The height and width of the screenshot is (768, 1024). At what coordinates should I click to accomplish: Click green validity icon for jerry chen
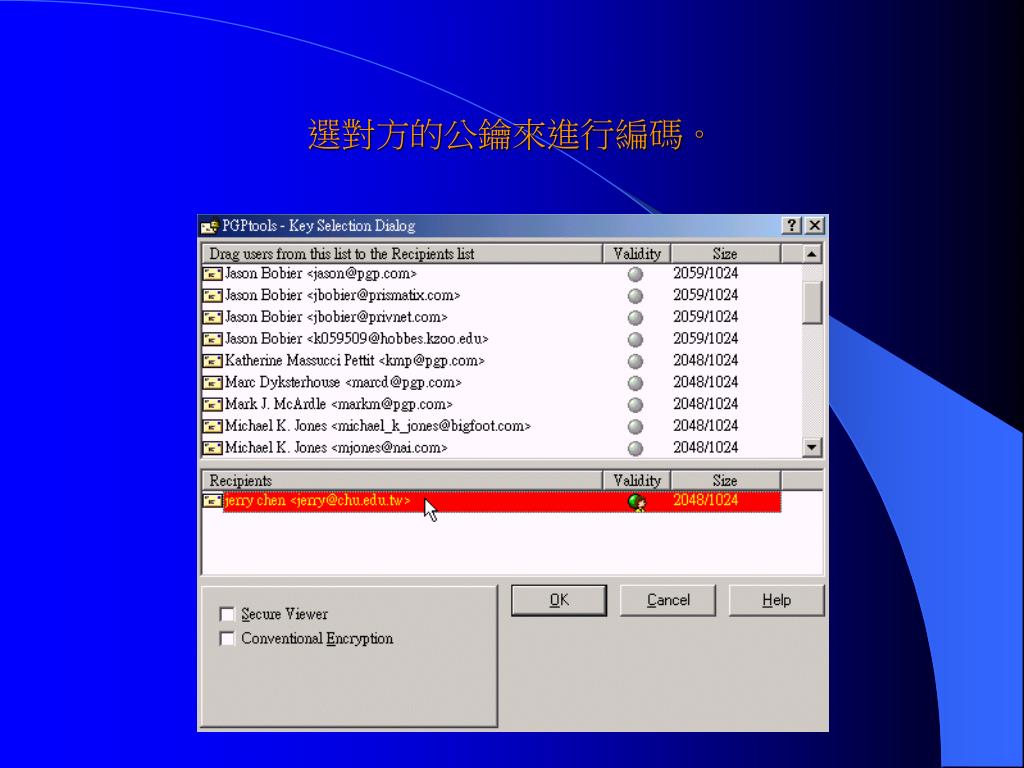tap(637, 502)
